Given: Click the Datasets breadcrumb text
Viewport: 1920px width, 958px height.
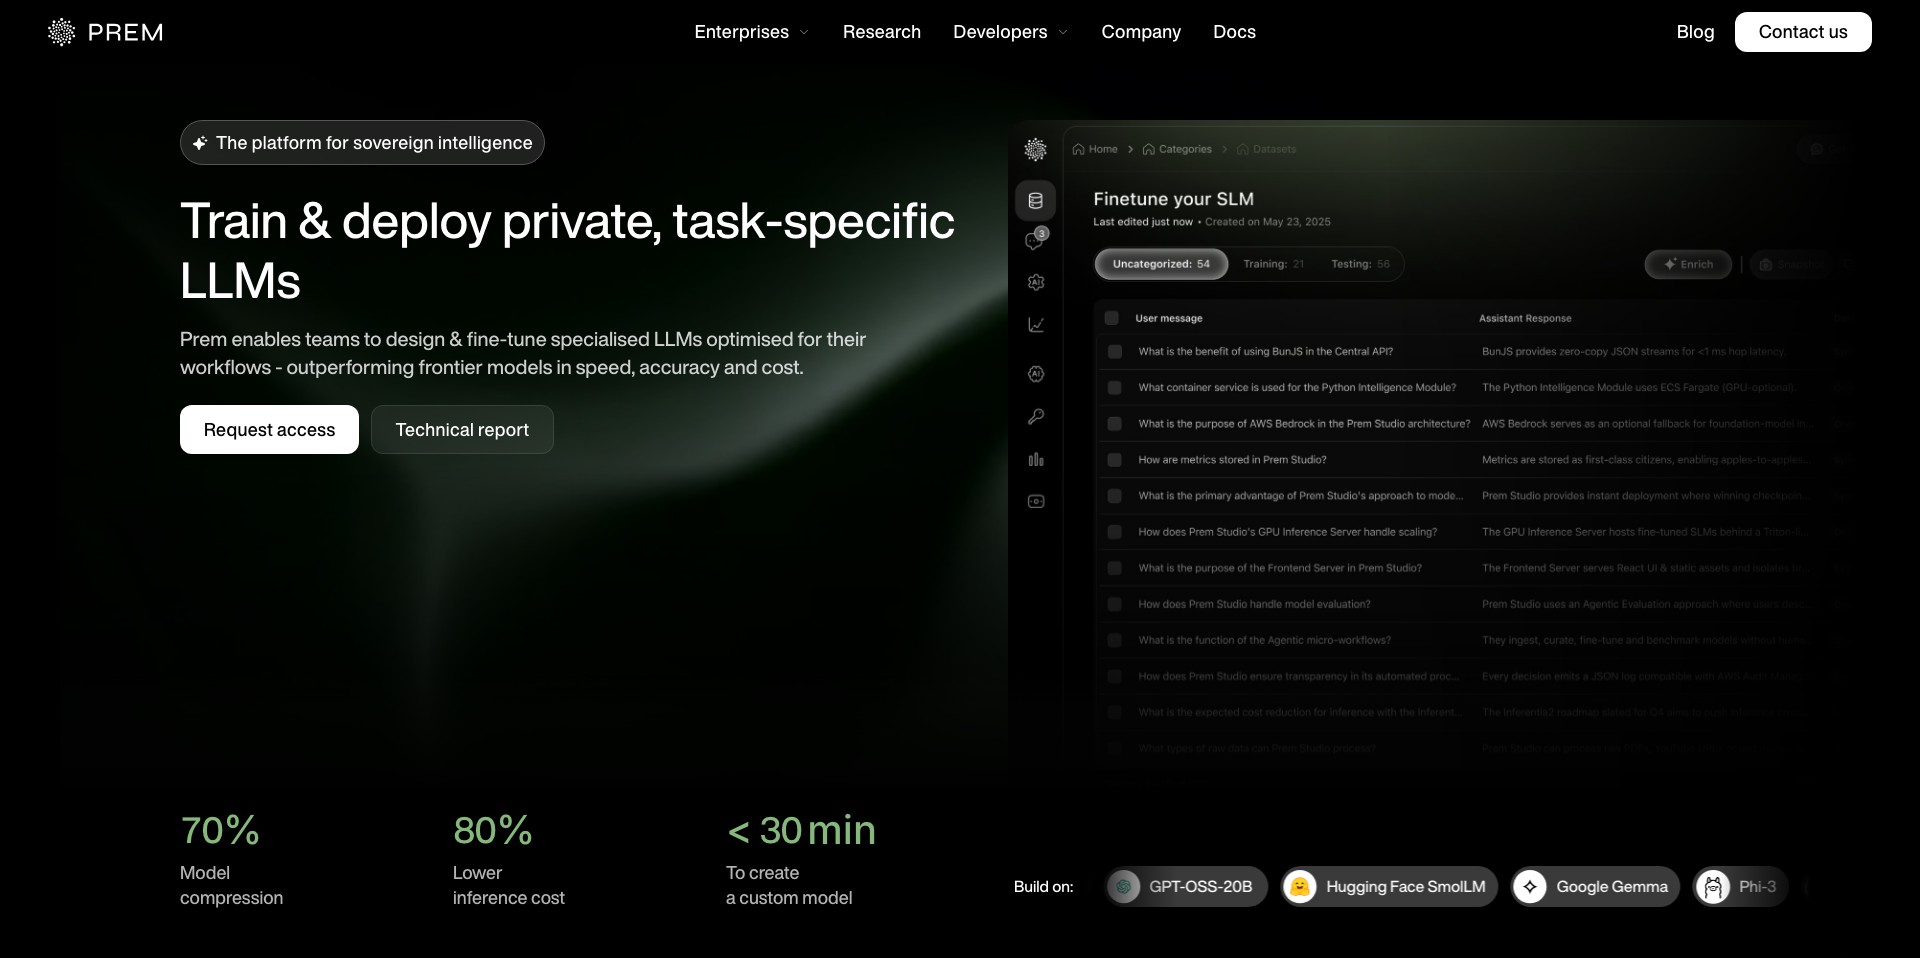Looking at the screenshot, I should 1274,149.
